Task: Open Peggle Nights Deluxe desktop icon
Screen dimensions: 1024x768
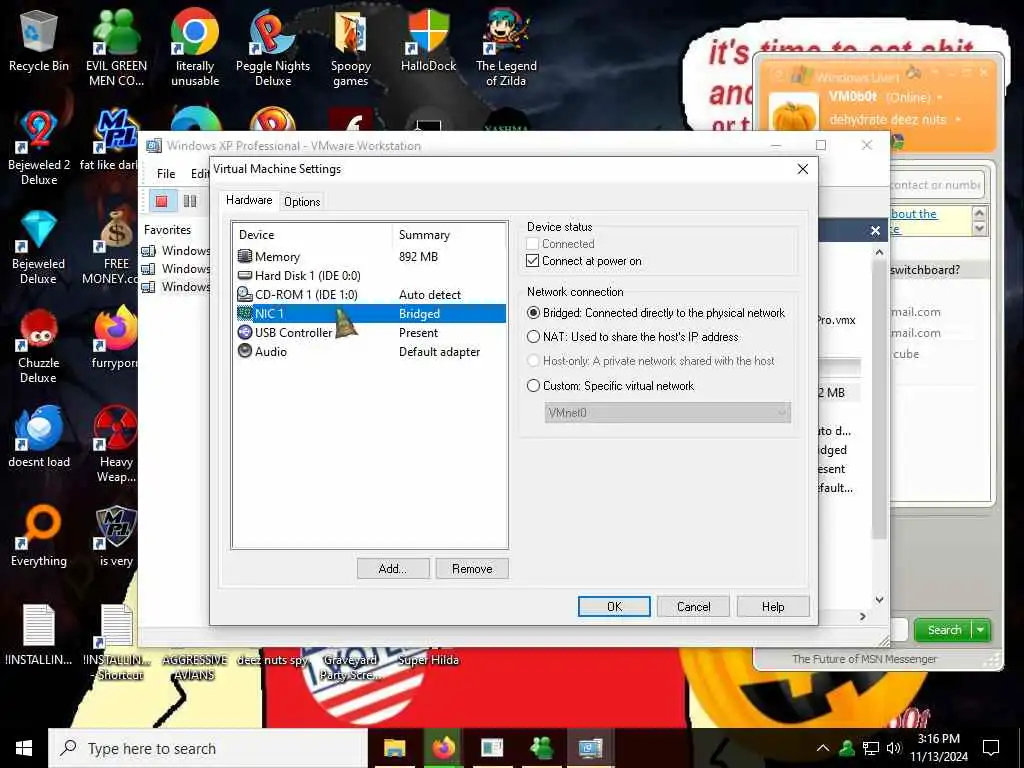Action: coord(273,47)
